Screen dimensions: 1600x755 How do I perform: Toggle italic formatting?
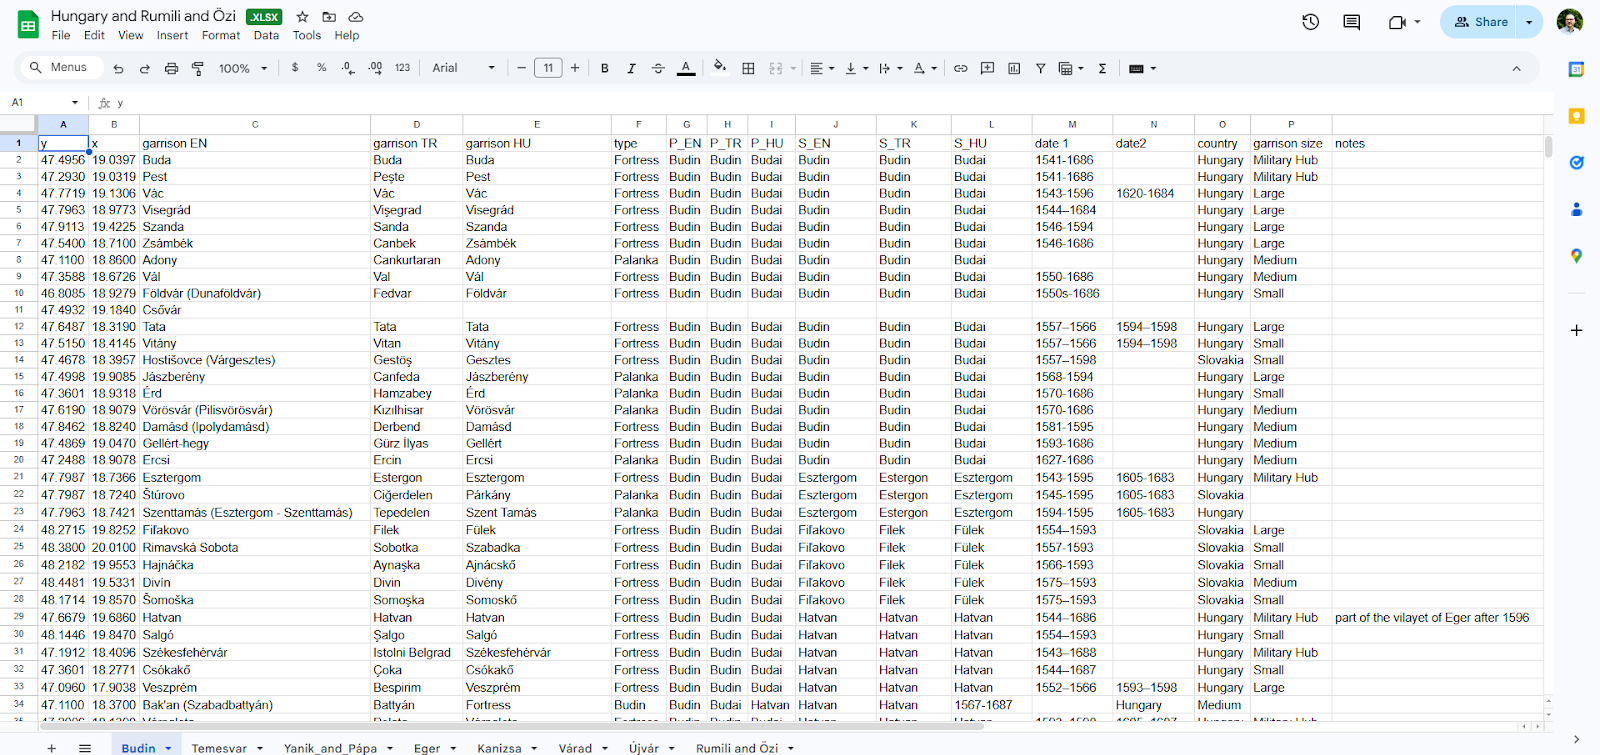click(631, 68)
